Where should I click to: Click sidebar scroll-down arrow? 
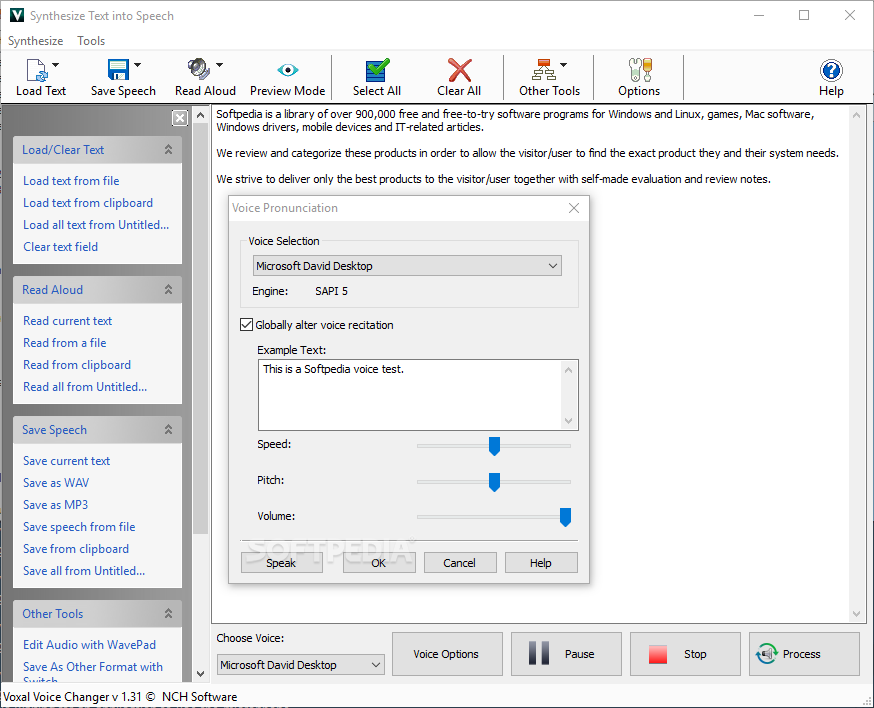pyautogui.click(x=201, y=673)
